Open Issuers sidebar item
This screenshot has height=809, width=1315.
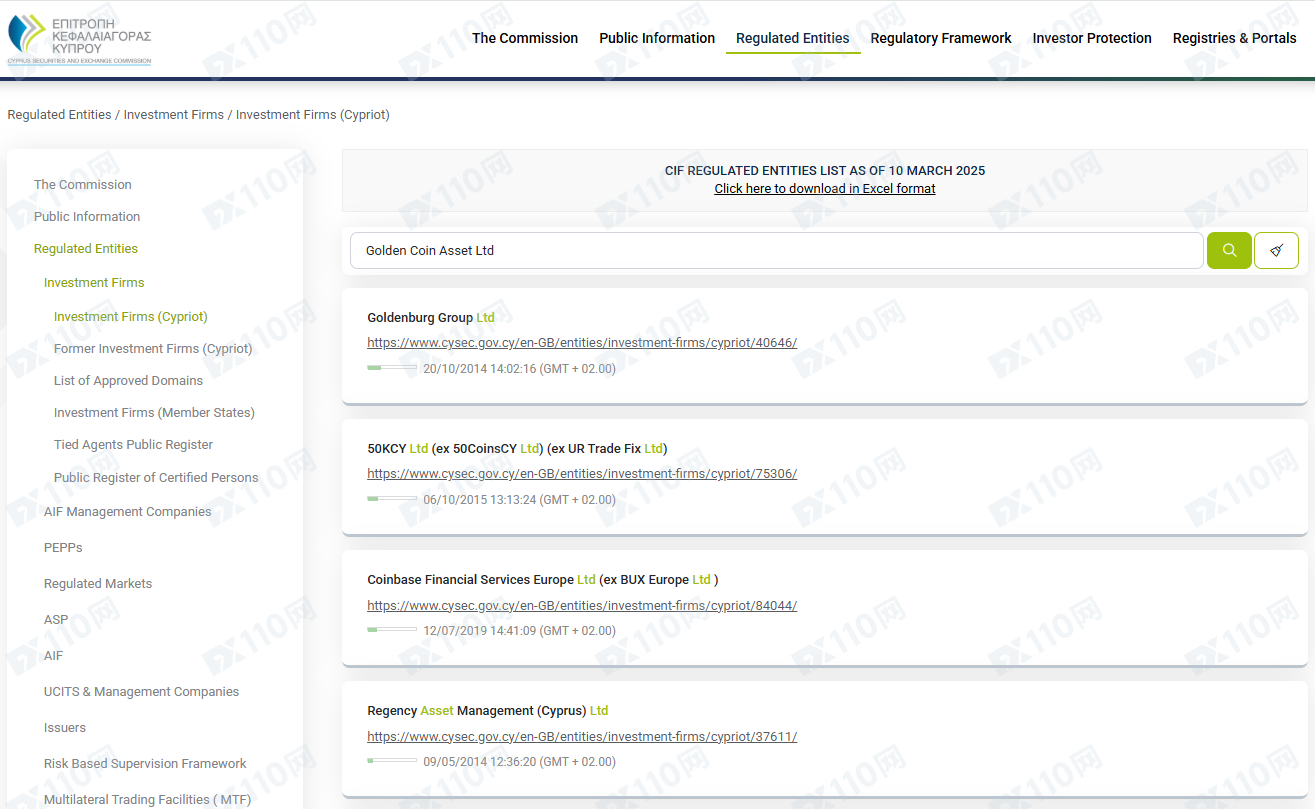tap(65, 728)
